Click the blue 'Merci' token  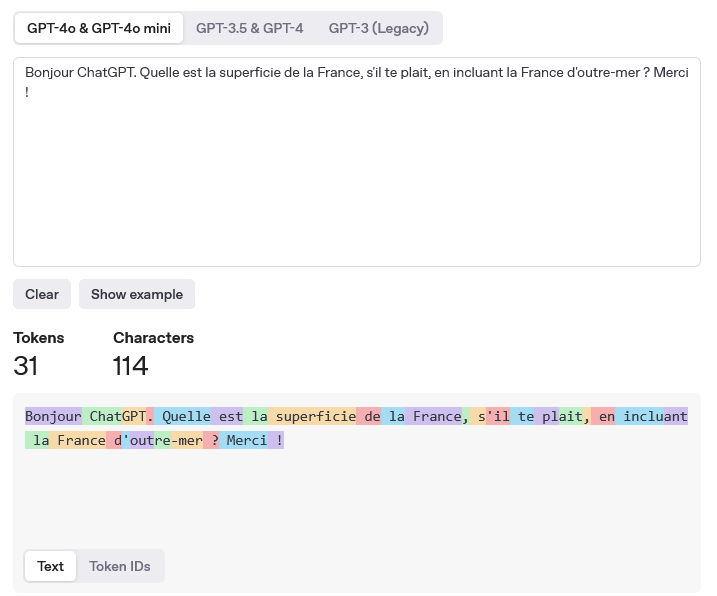click(x=243, y=440)
